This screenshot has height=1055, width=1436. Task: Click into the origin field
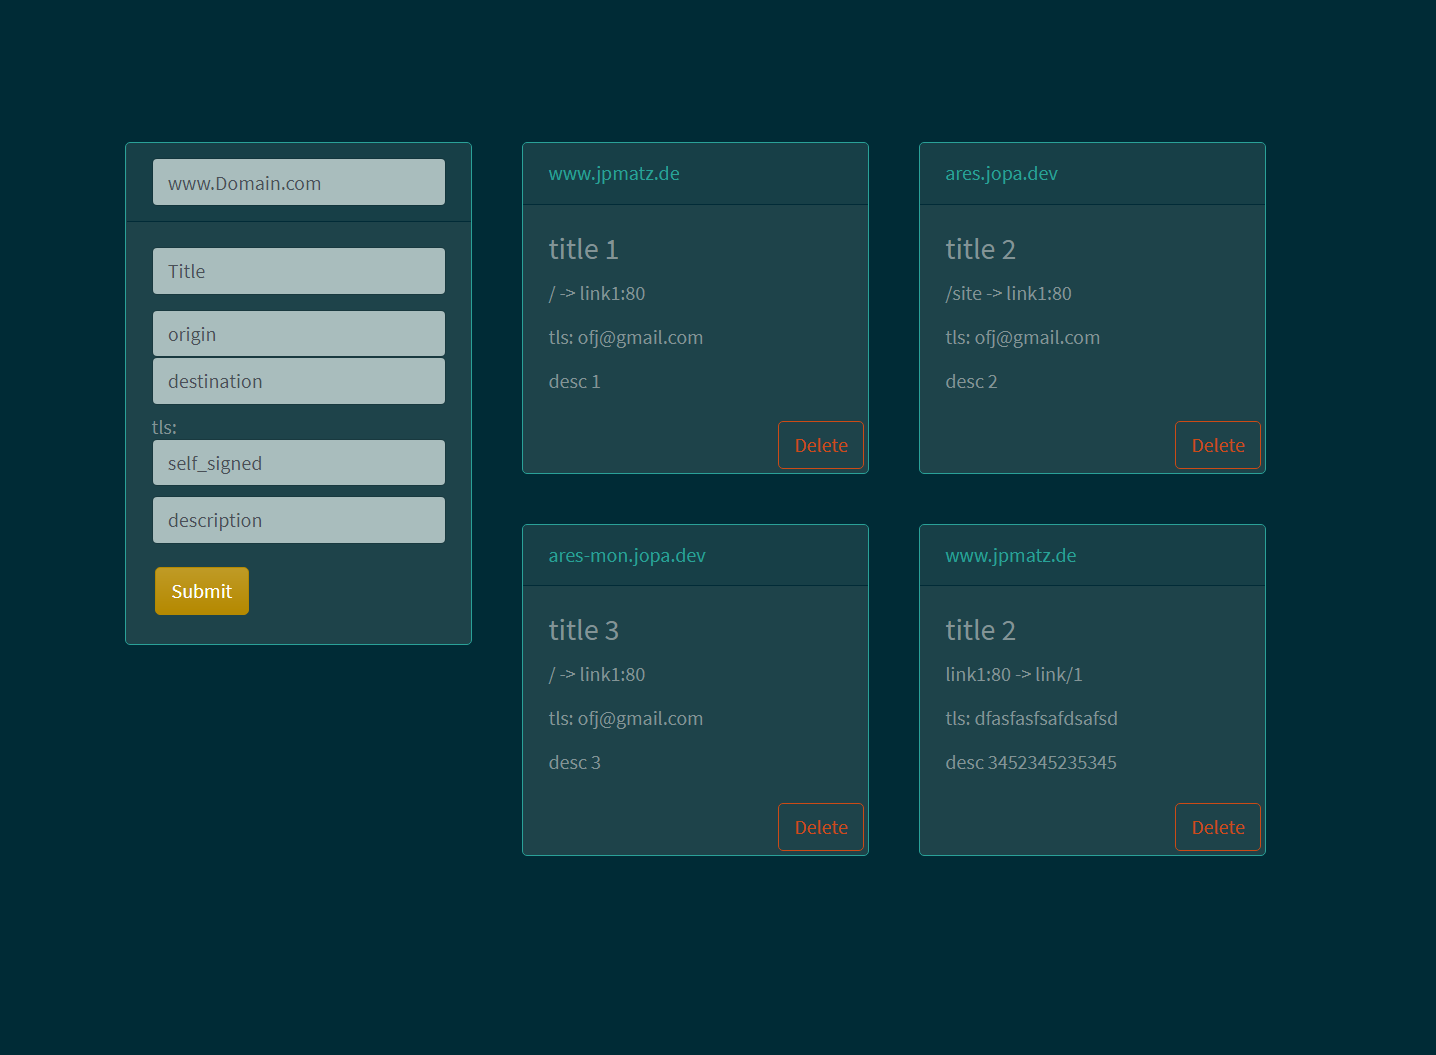pos(298,334)
